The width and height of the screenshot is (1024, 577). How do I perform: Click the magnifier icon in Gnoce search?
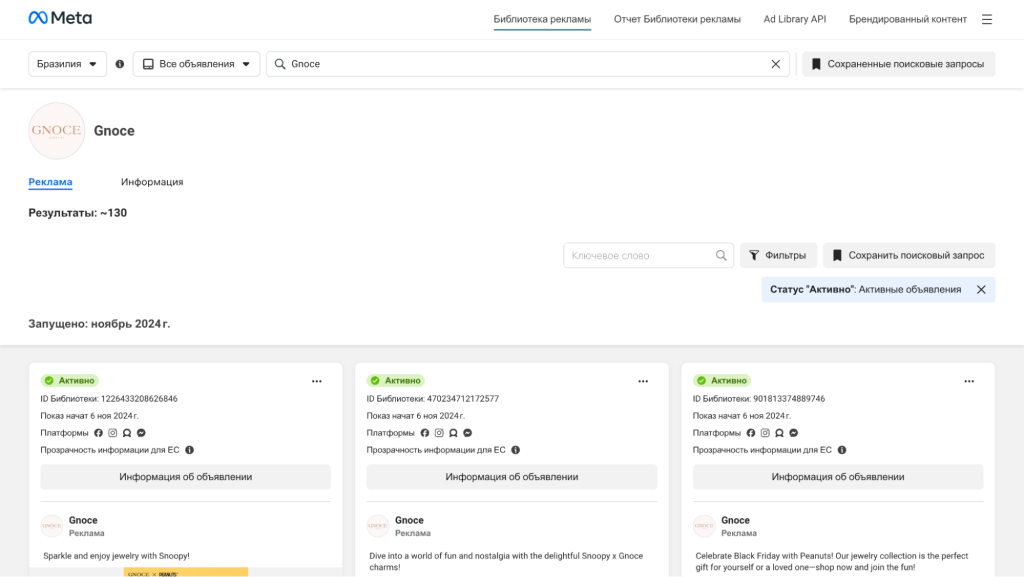pyautogui.click(x=280, y=64)
